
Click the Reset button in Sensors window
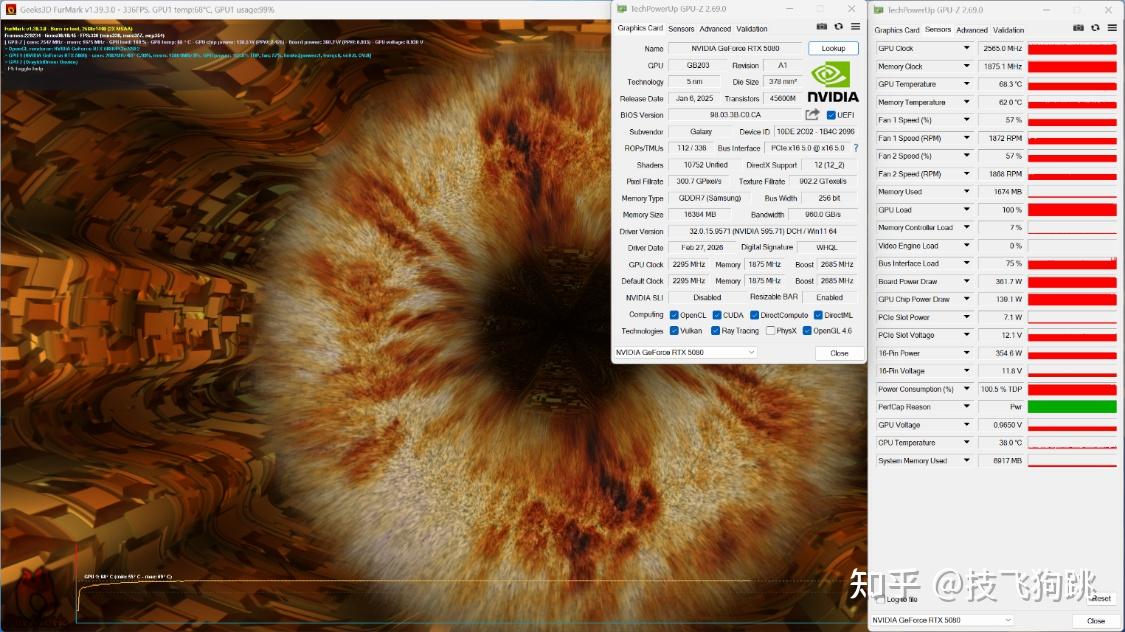1100,598
